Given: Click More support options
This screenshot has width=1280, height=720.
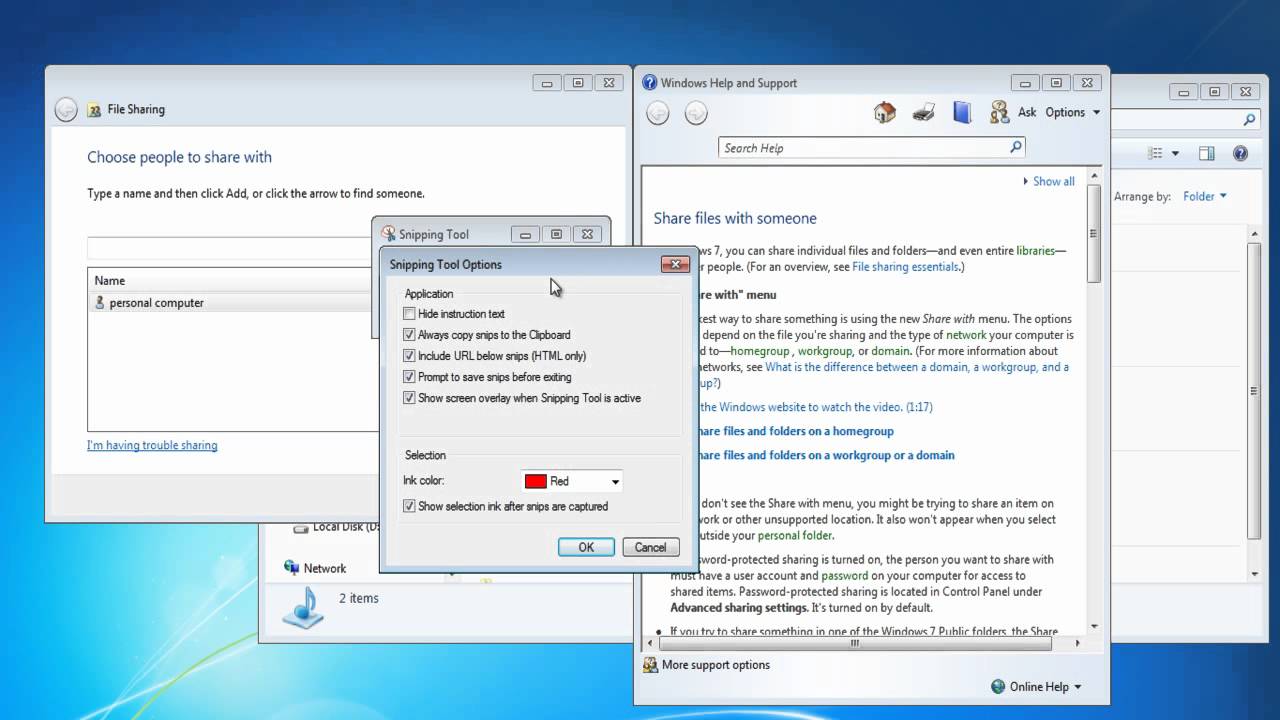Looking at the screenshot, I should pos(716,665).
